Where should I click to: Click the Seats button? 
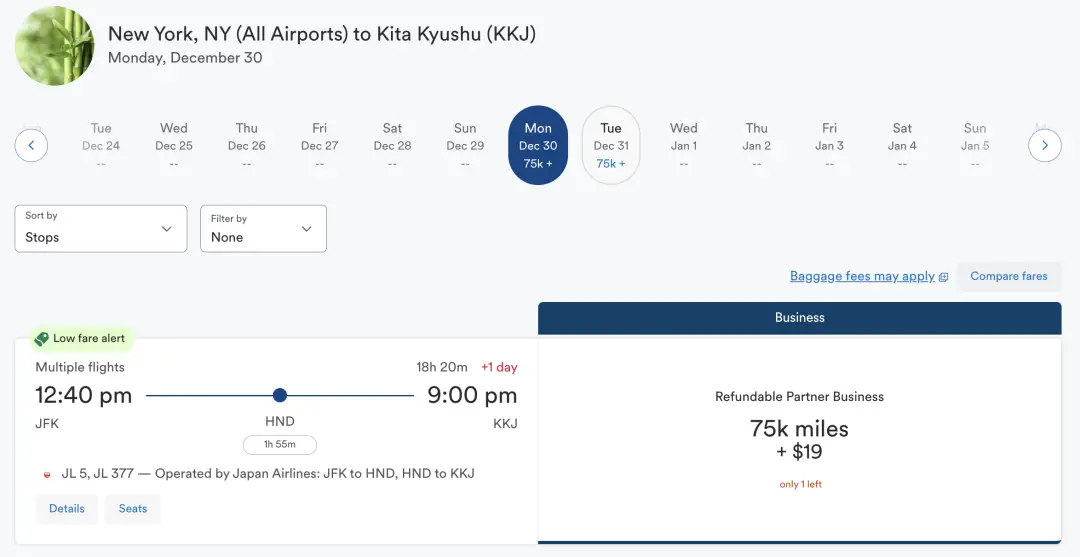click(x=133, y=508)
